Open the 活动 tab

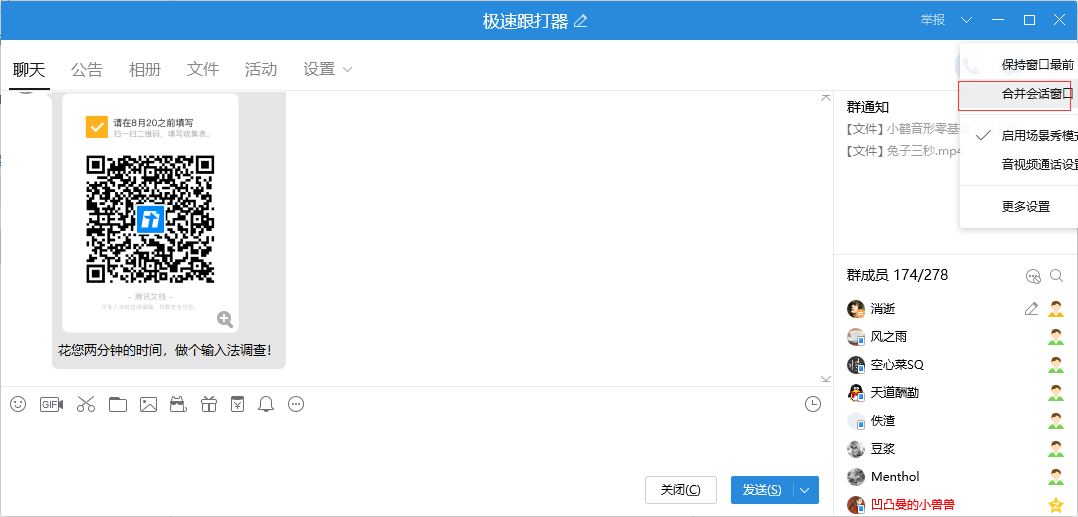click(261, 69)
